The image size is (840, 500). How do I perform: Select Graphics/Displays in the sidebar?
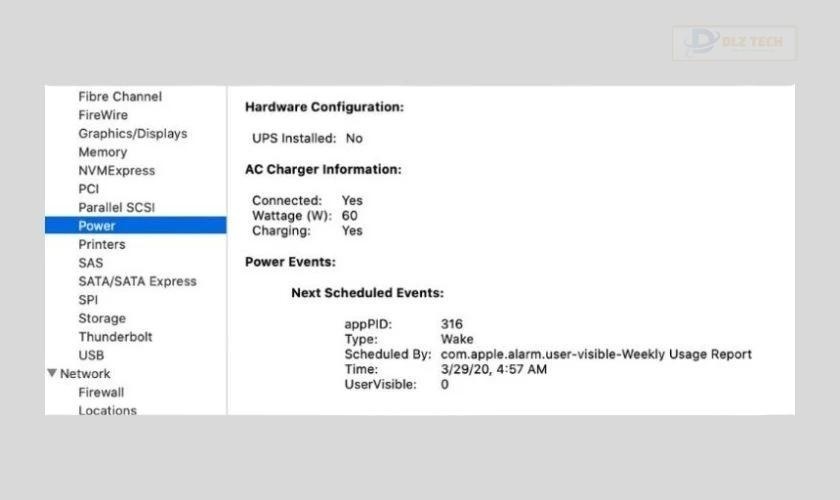132,134
